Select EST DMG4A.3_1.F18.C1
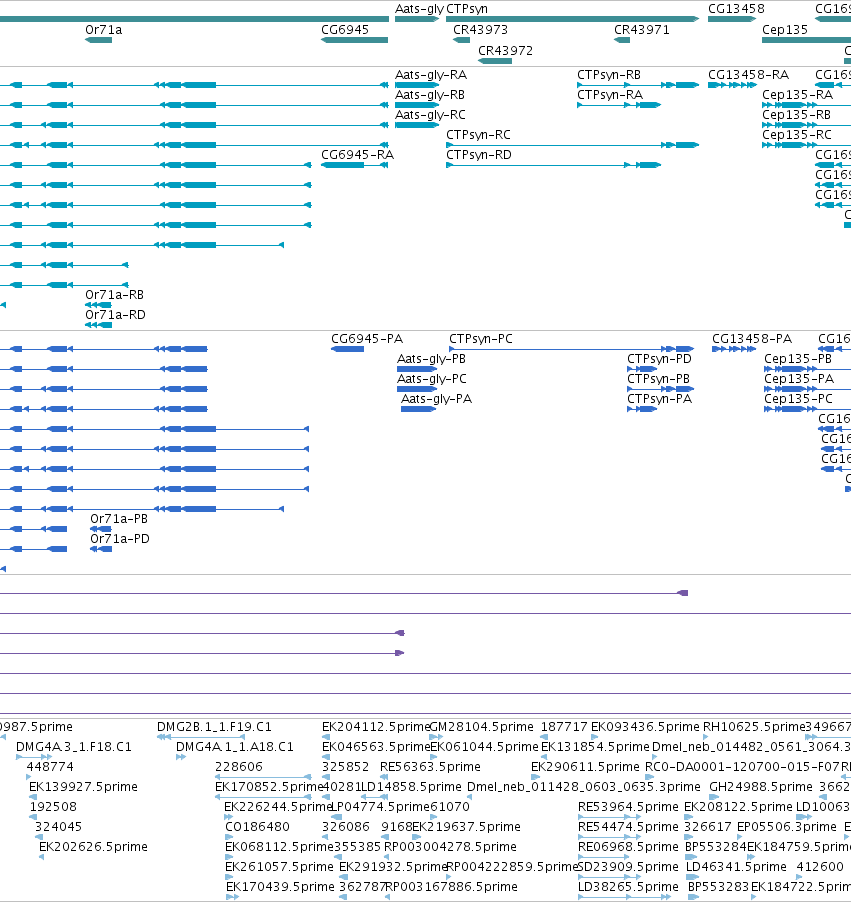Screen dimensions: 851x902 pyautogui.click(x=74, y=747)
